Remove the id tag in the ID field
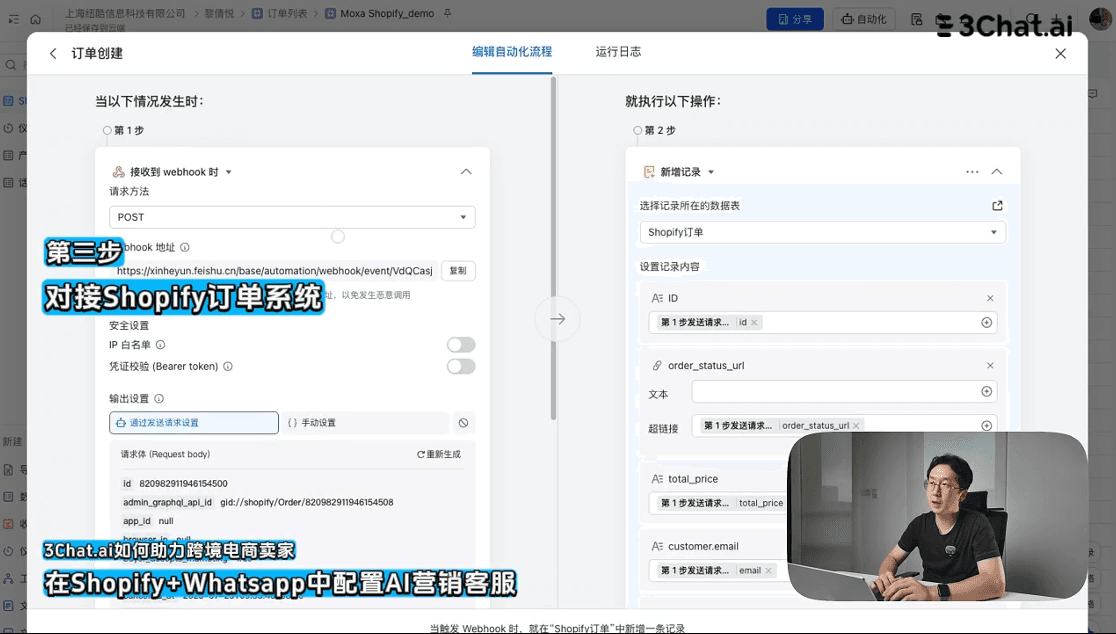 click(x=754, y=322)
